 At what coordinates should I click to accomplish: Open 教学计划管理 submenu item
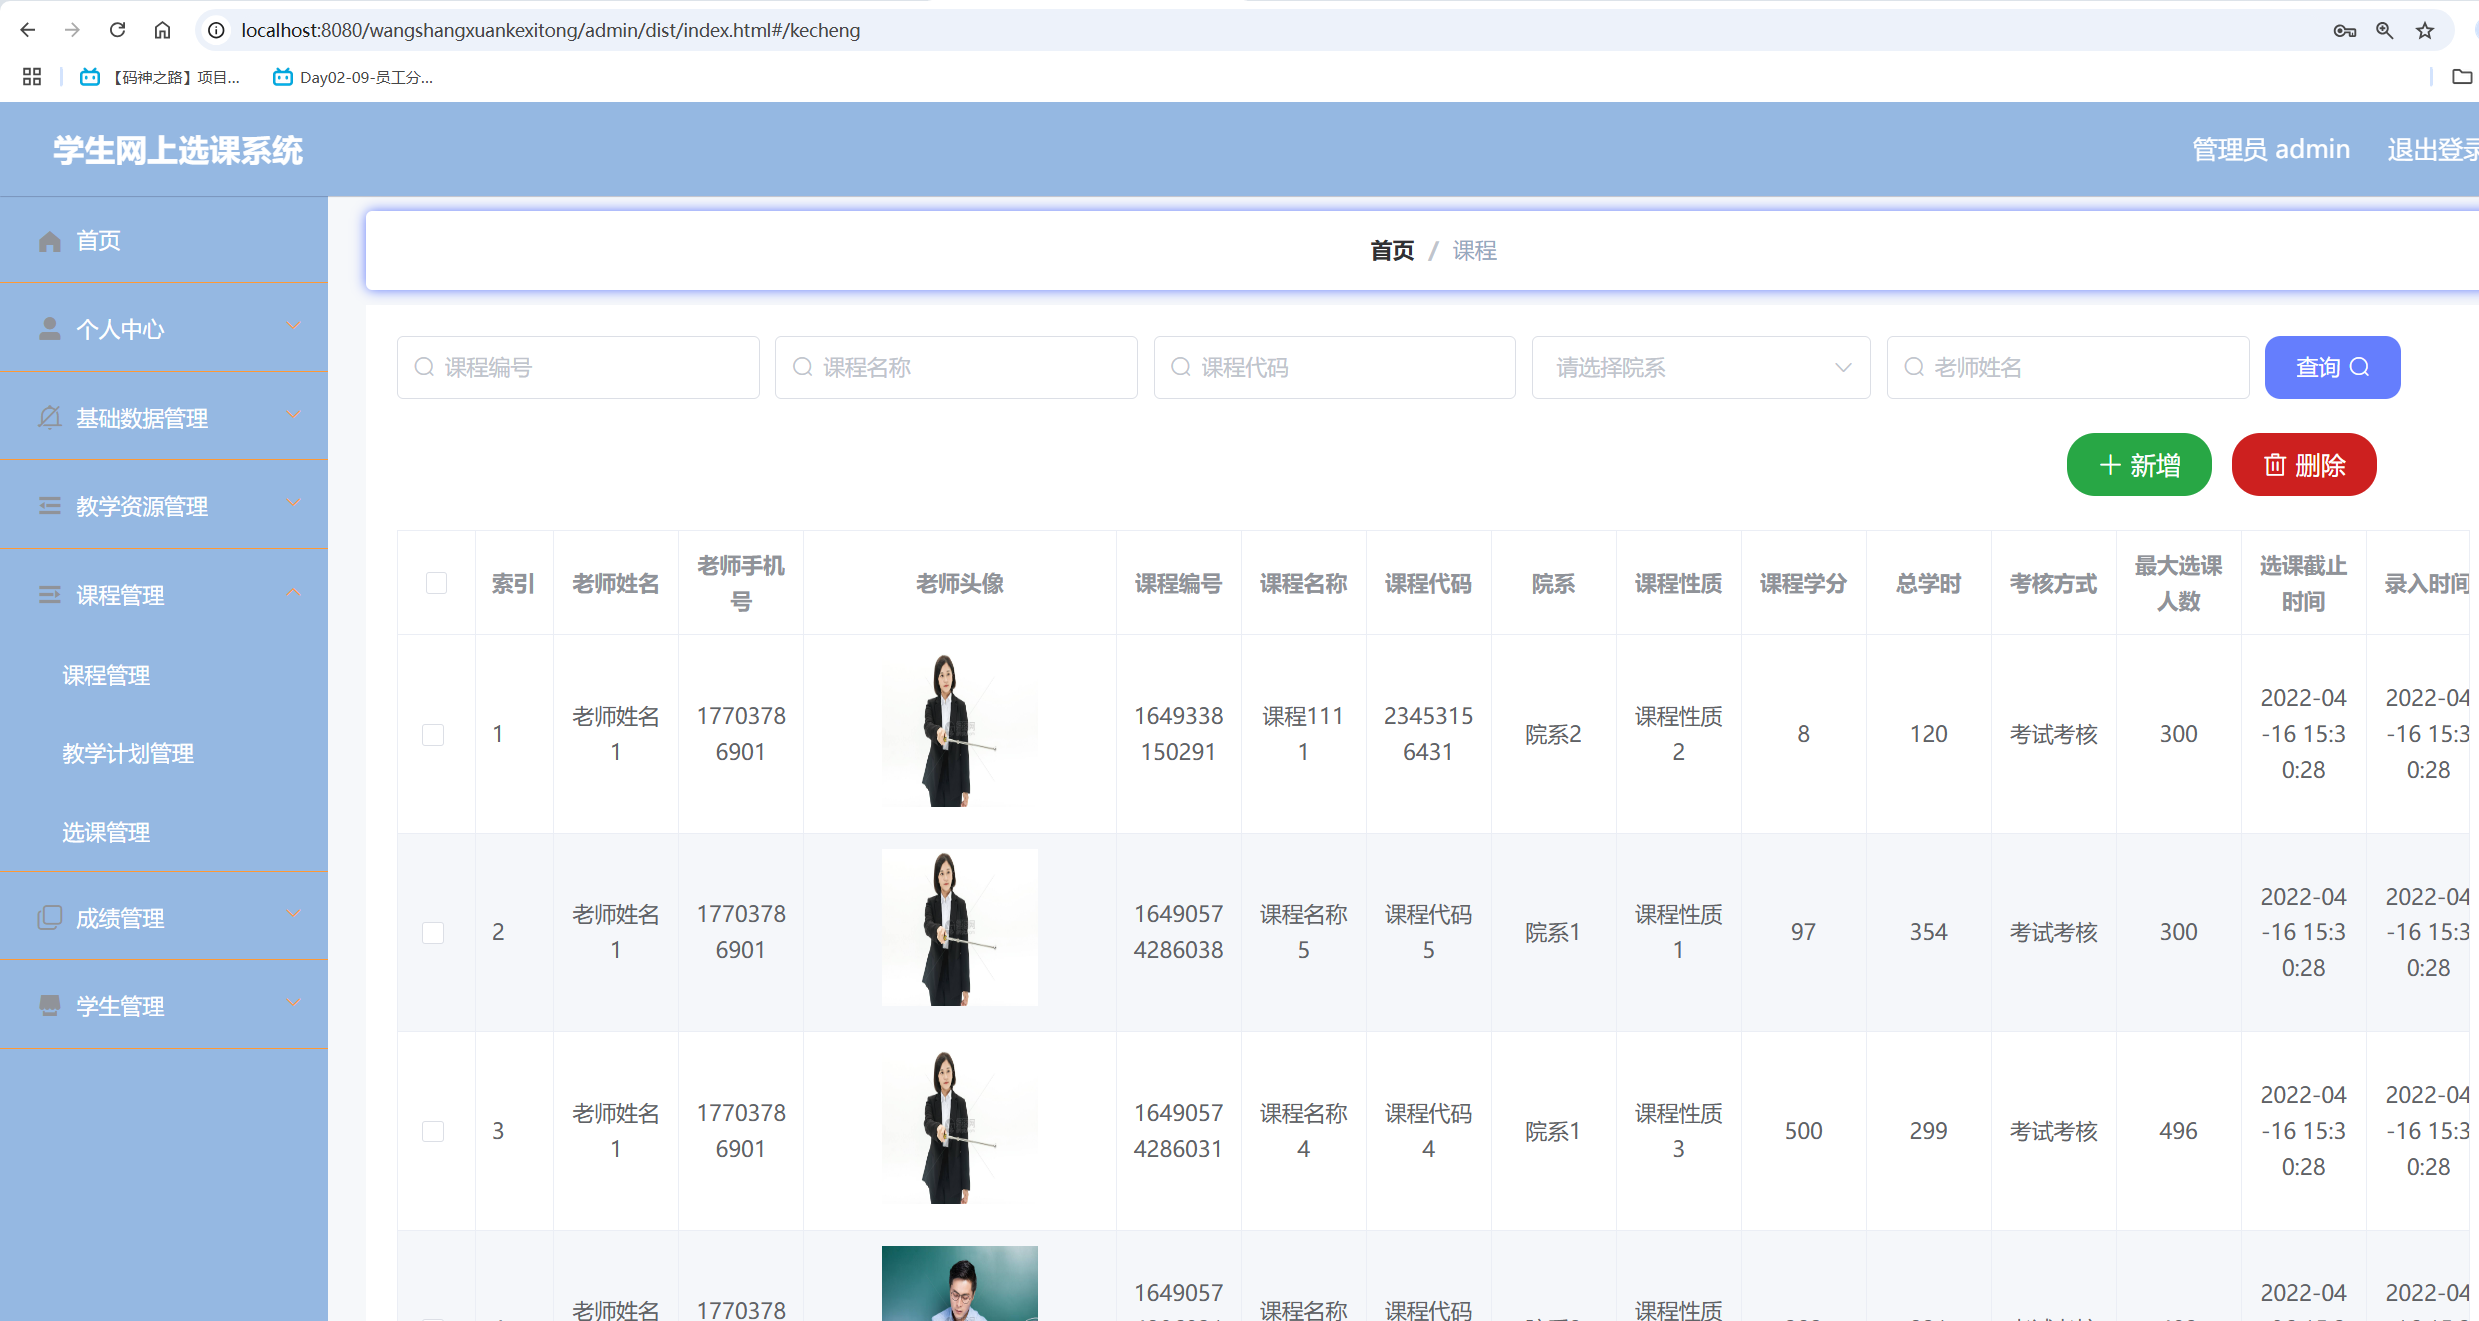(x=128, y=754)
